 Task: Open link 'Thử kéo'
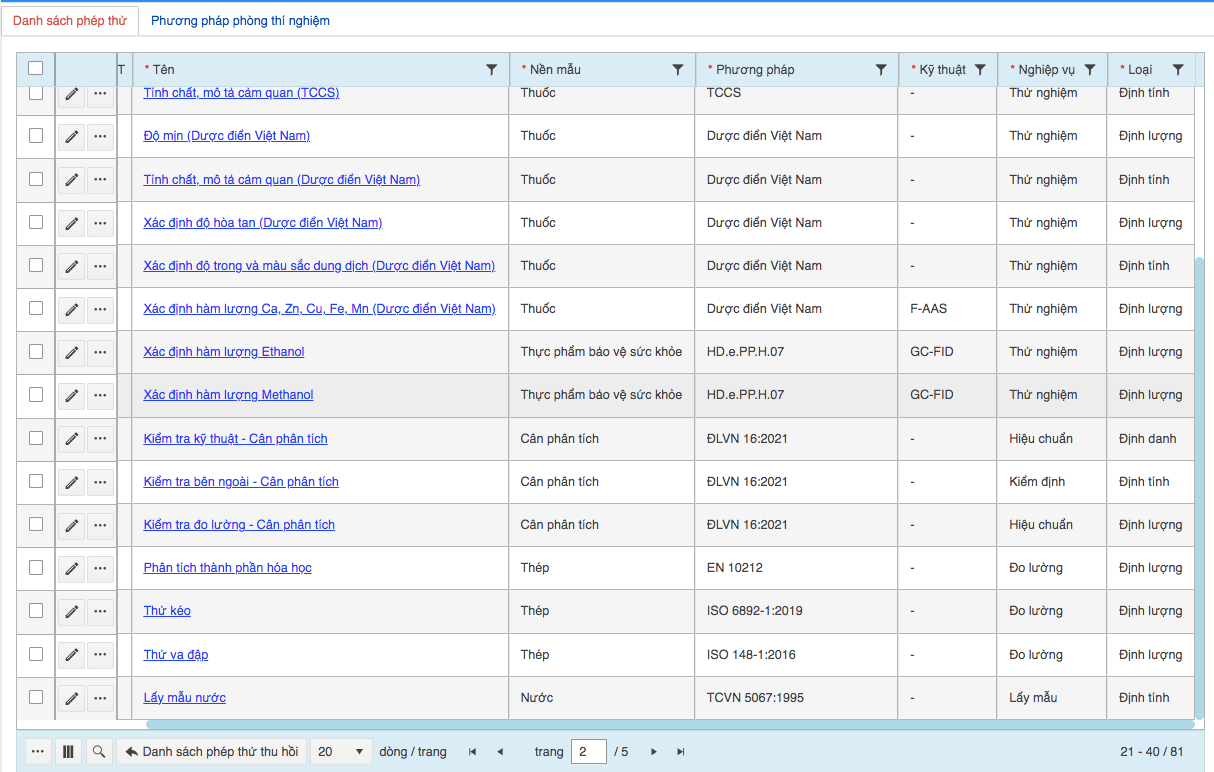point(167,611)
